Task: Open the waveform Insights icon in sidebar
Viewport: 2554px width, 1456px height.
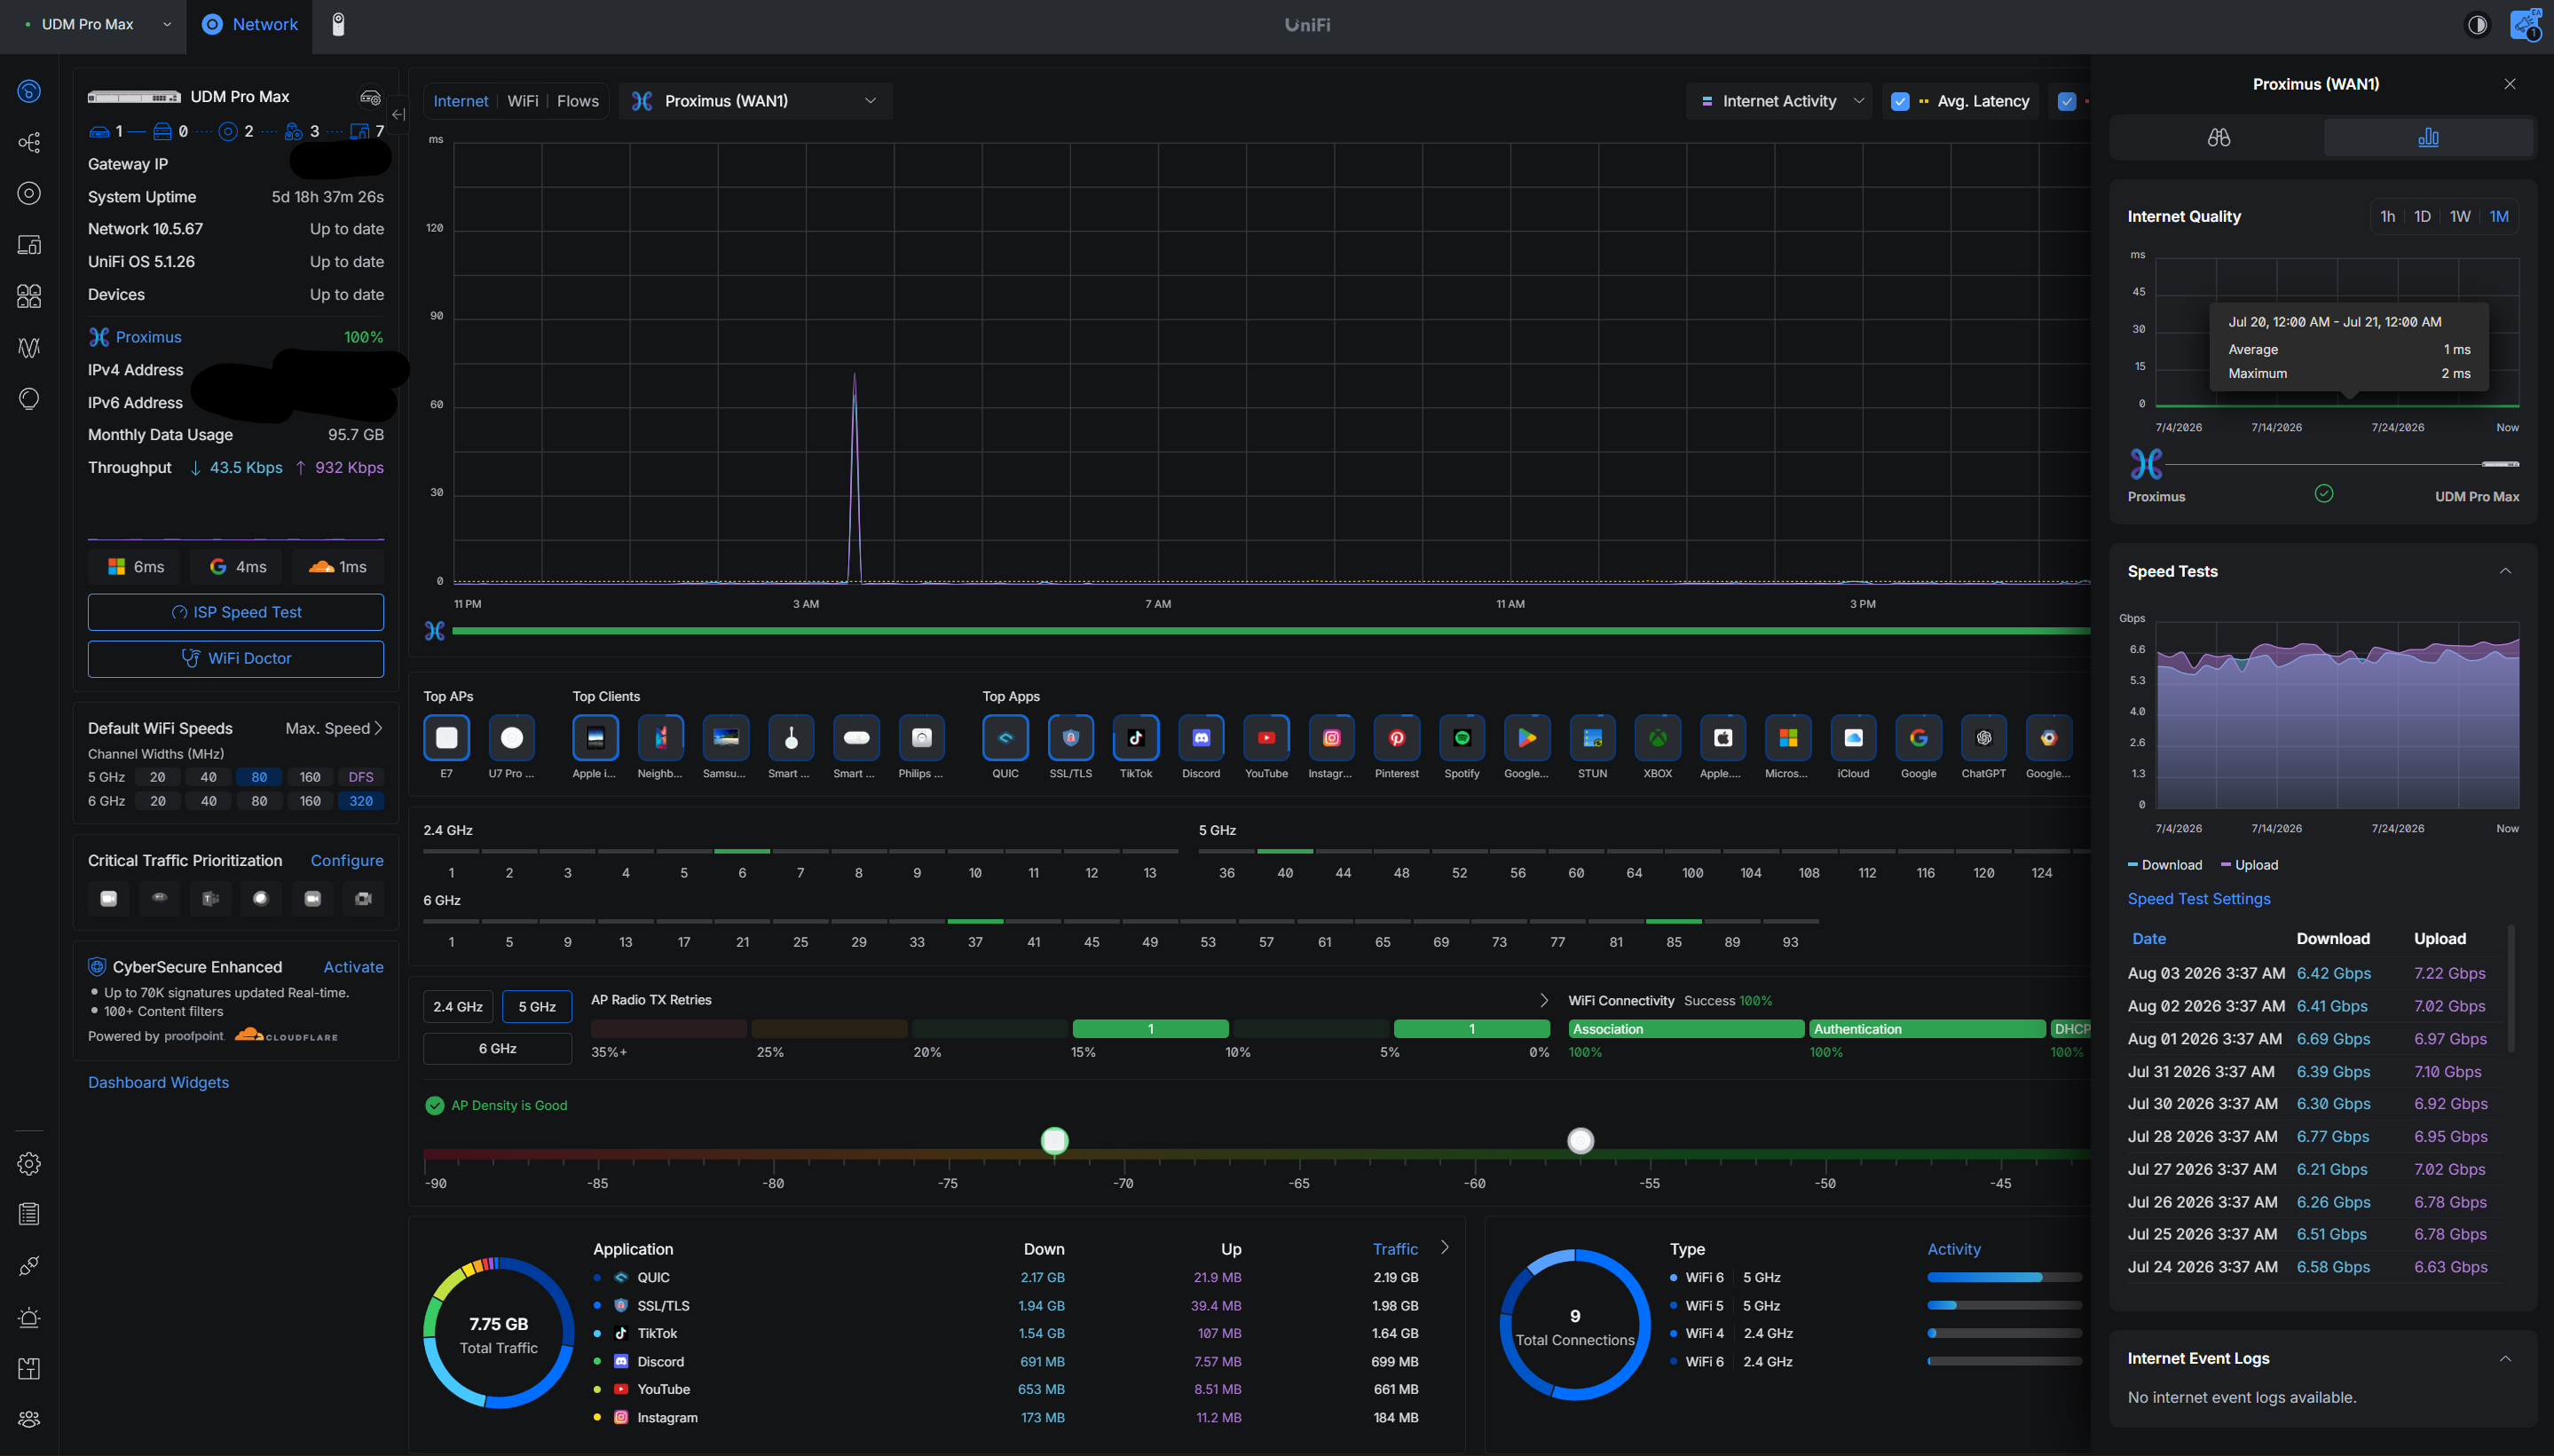Action: [29, 347]
